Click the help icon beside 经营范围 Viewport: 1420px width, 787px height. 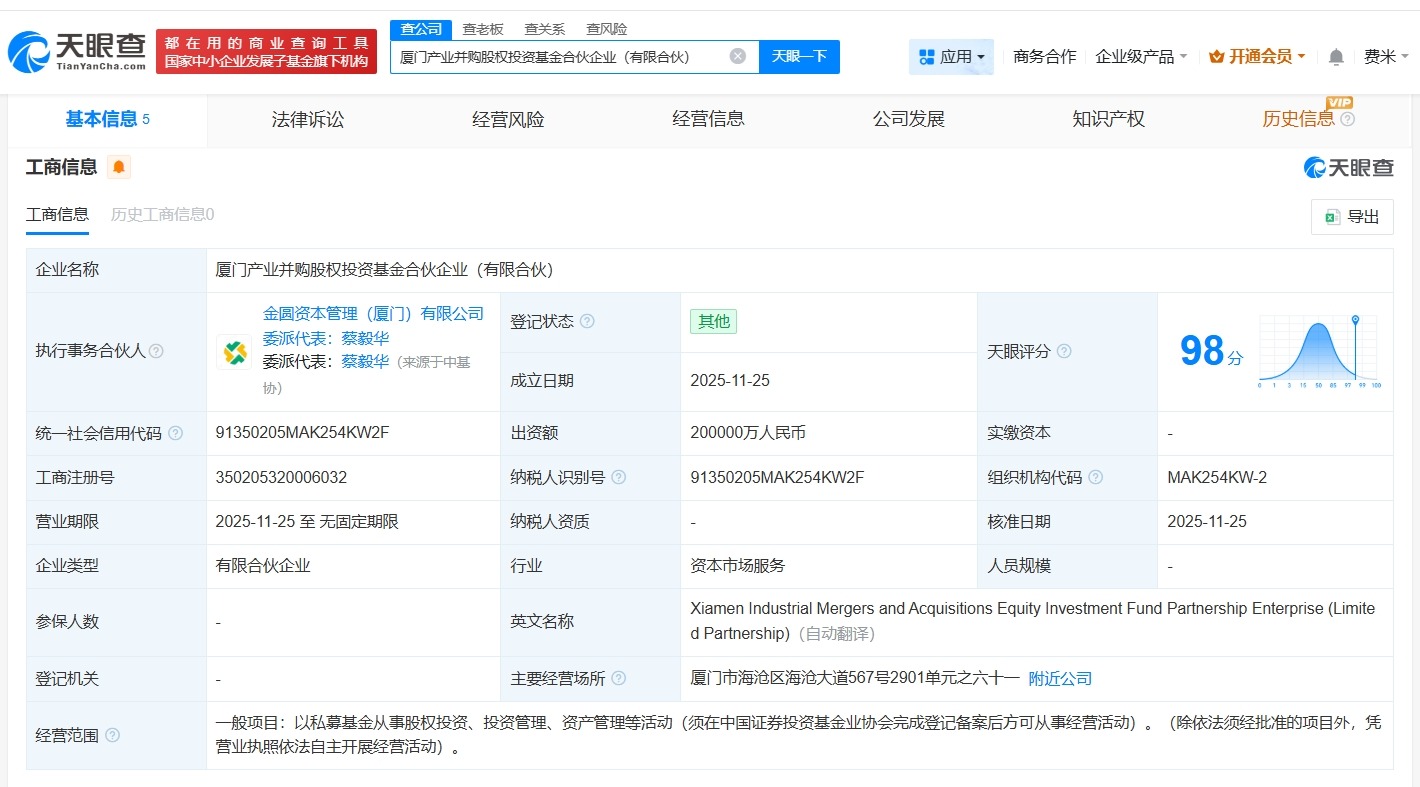pos(111,735)
